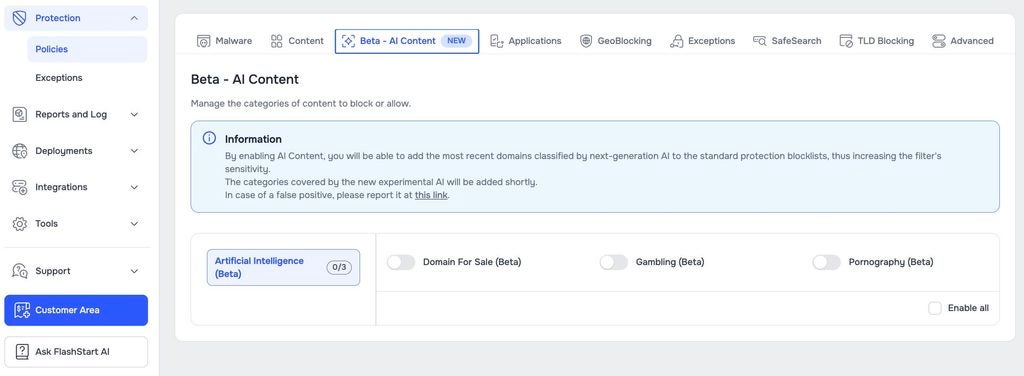Expand the Support chevron

coord(135,271)
